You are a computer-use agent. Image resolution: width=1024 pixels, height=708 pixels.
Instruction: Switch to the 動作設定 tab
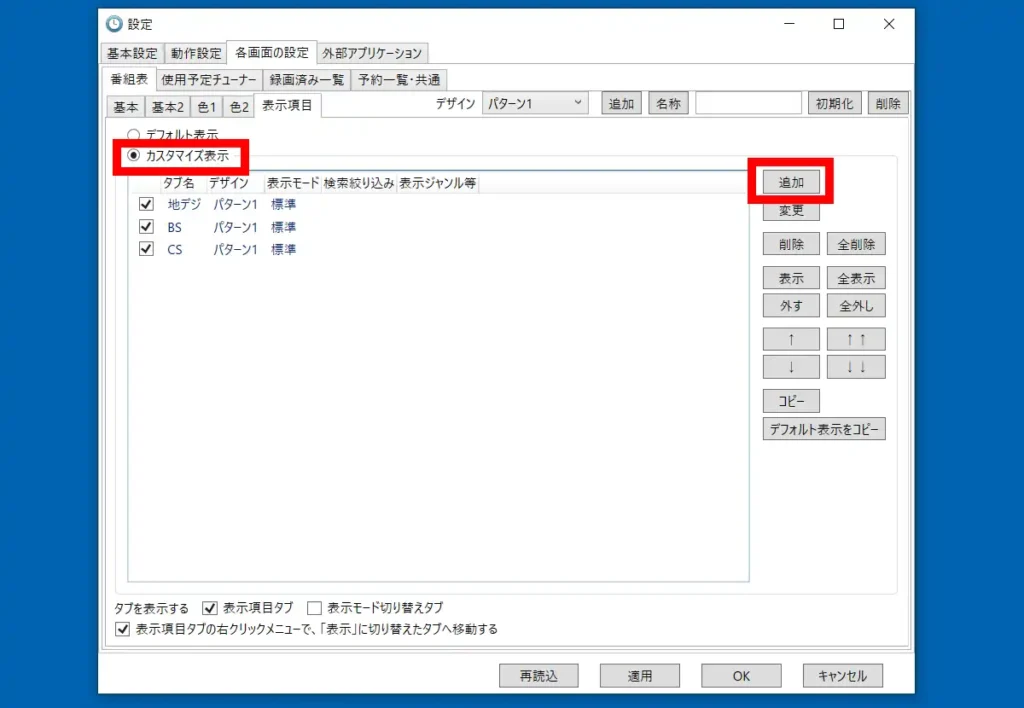click(196, 53)
